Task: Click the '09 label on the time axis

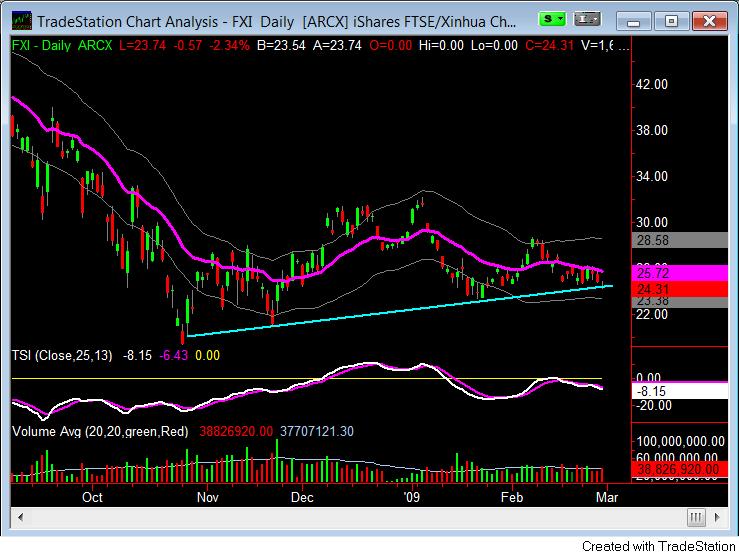Action: click(x=411, y=497)
